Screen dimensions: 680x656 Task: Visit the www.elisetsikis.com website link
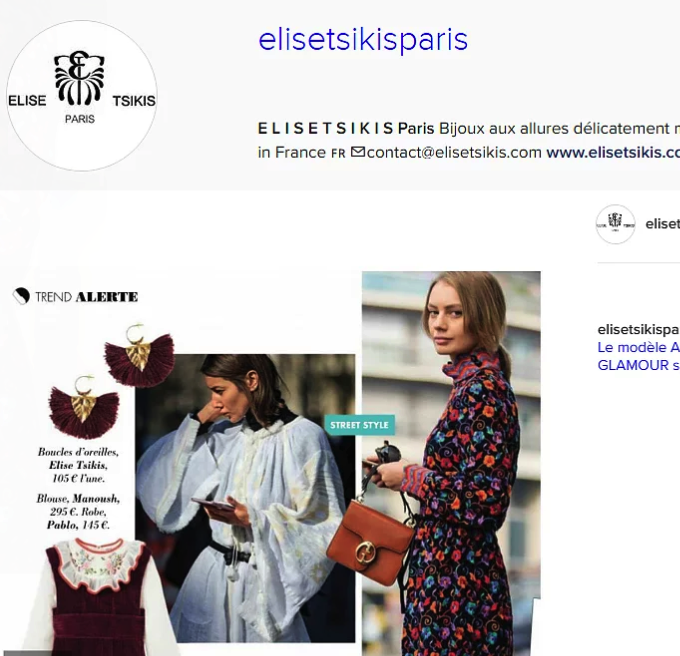613,153
